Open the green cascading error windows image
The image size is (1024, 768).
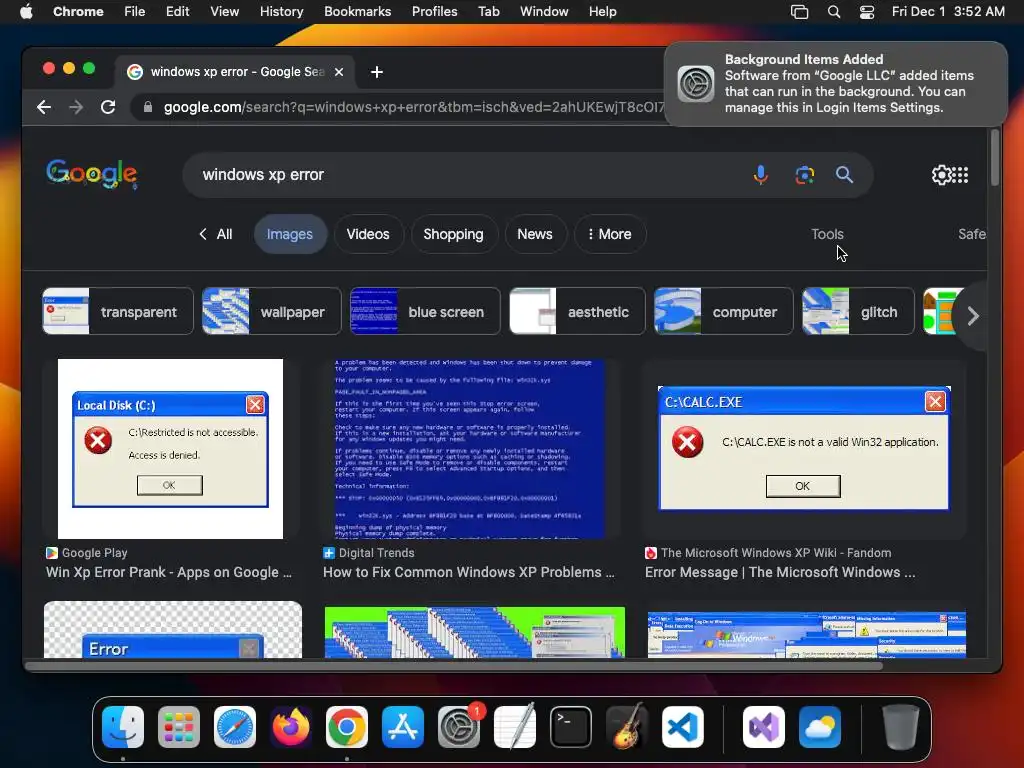click(x=474, y=632)
